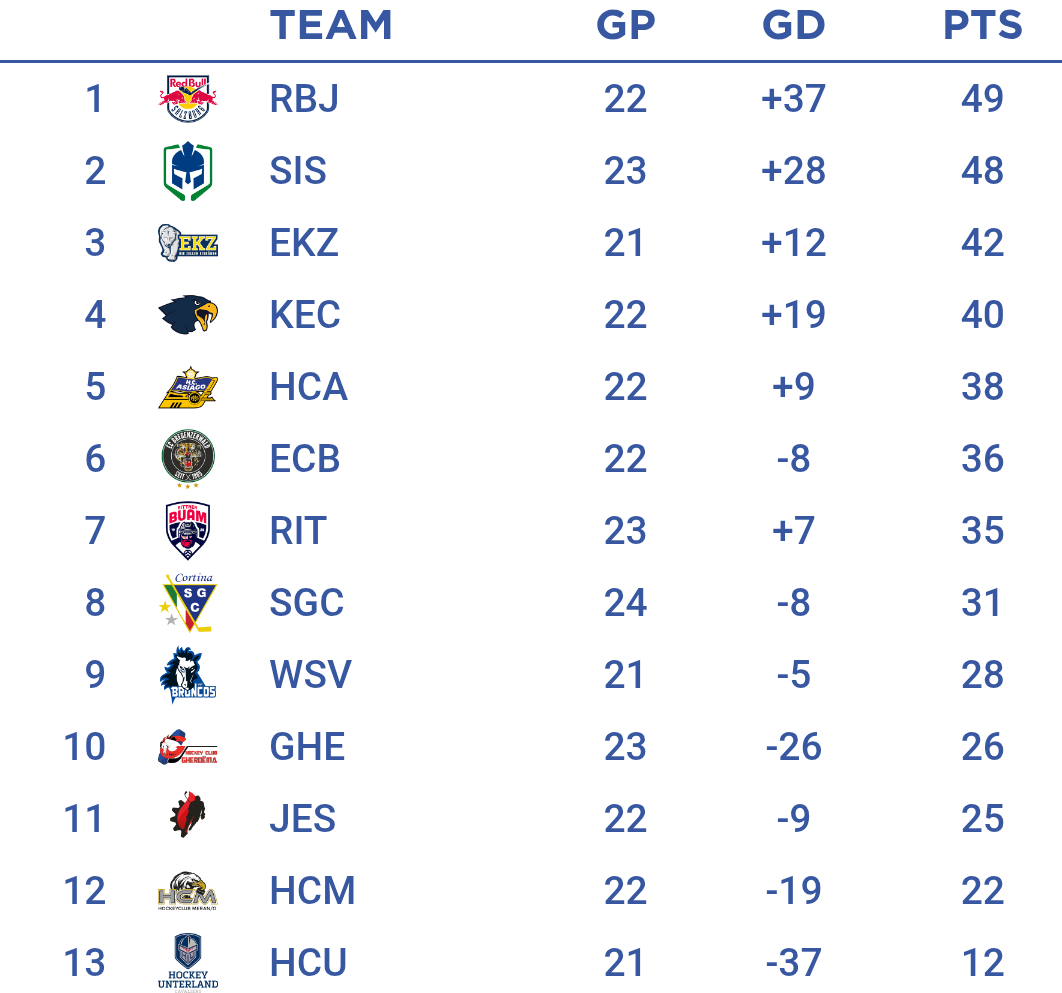
Task: Open the WSV team name link
Action: [x=310, y=675]
